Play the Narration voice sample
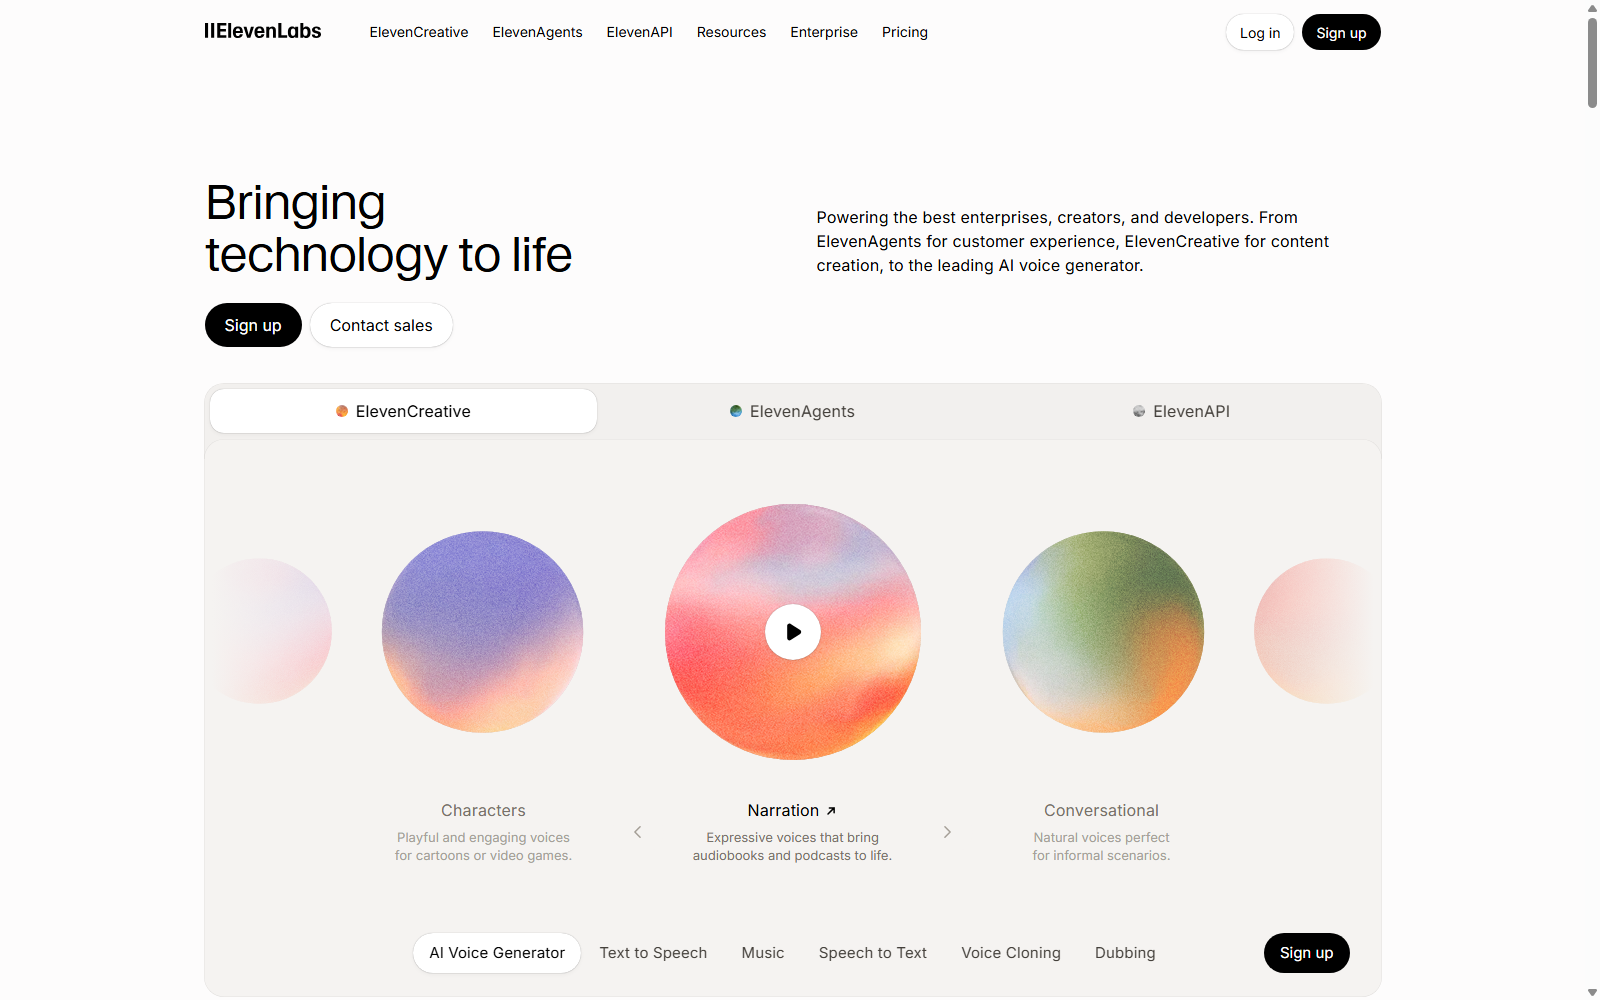 (793, 632)
